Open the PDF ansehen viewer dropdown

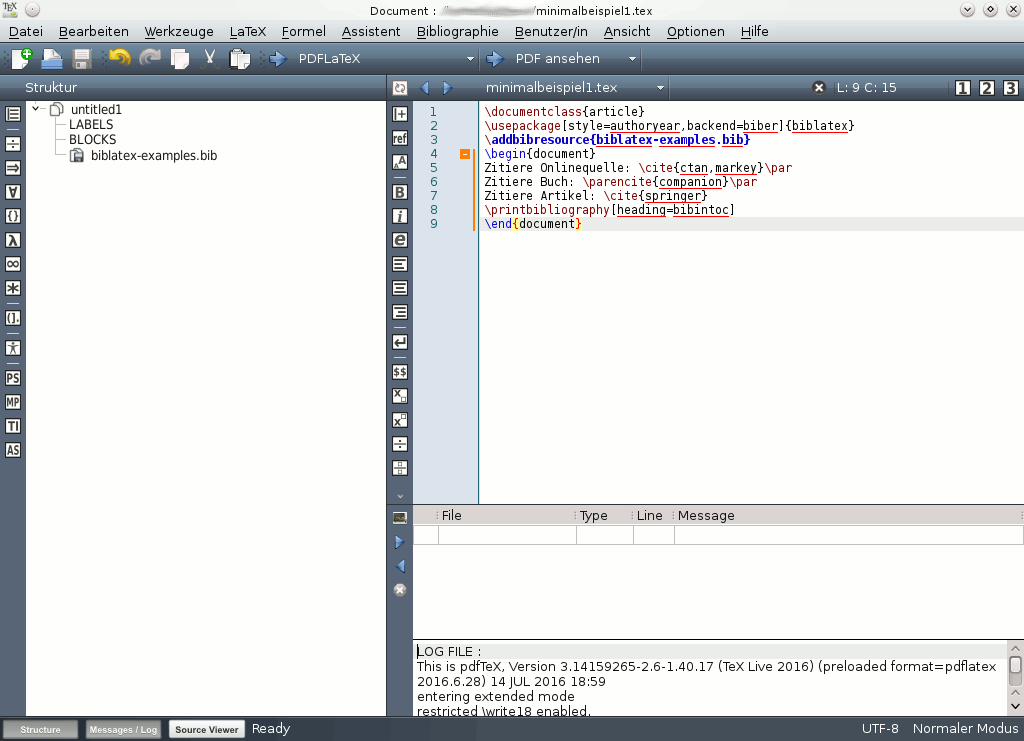pos(632,59)
